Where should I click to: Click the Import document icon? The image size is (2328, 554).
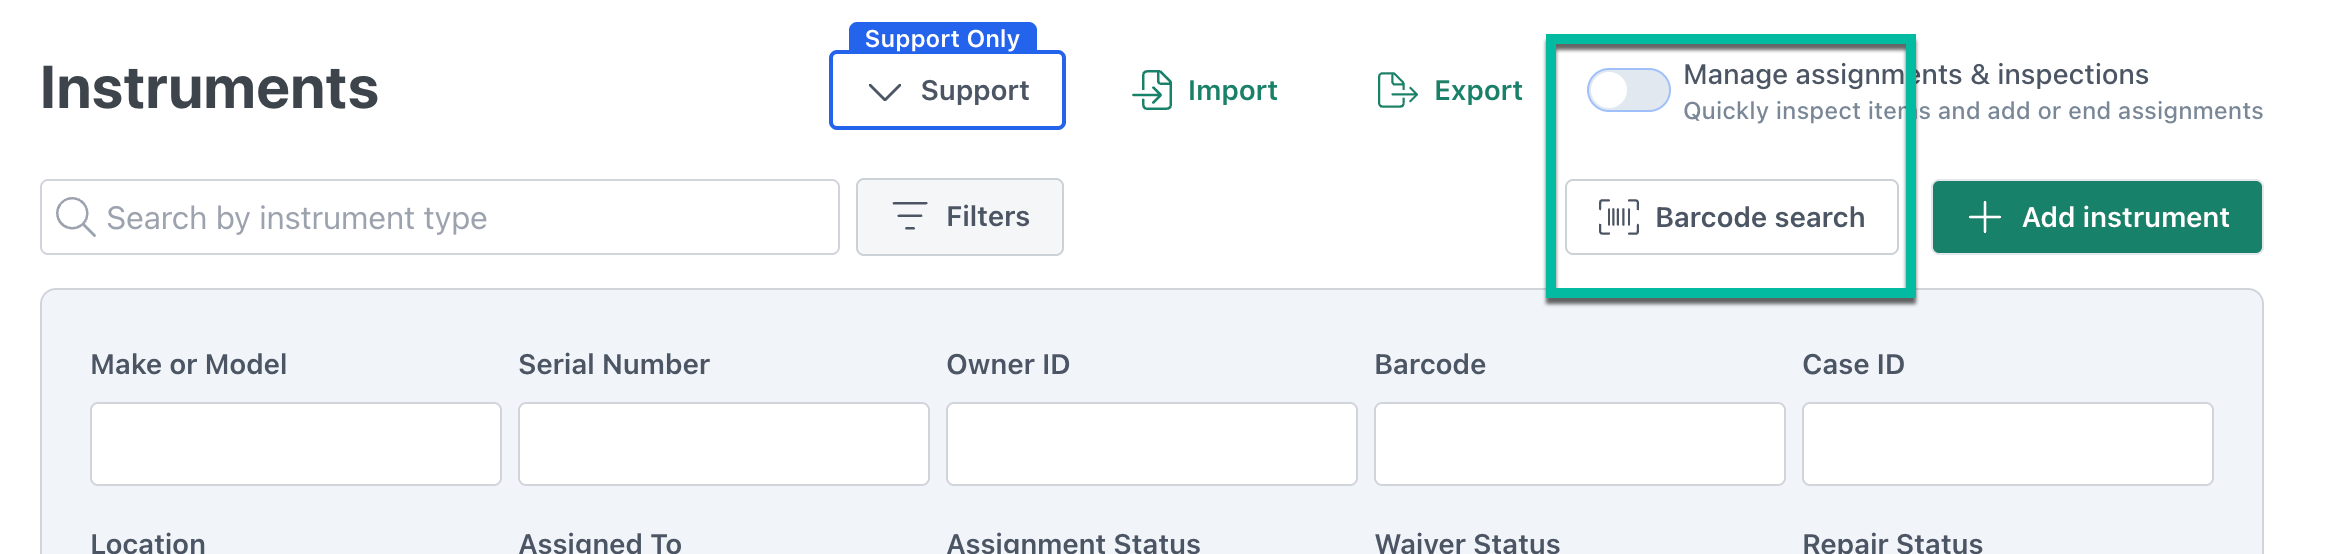(1152, 90)
